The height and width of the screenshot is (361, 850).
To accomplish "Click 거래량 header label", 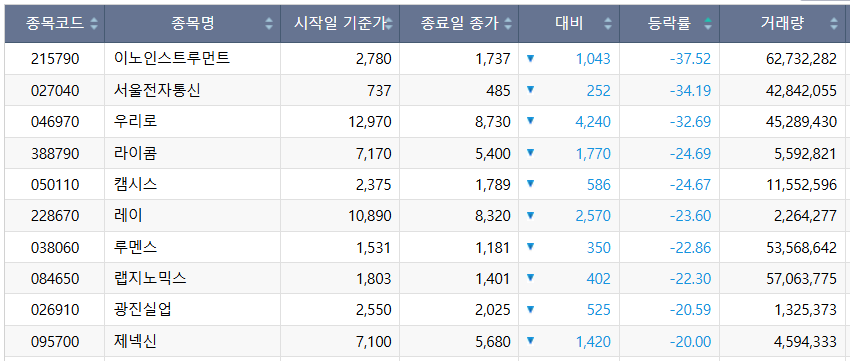I will 782,23.
